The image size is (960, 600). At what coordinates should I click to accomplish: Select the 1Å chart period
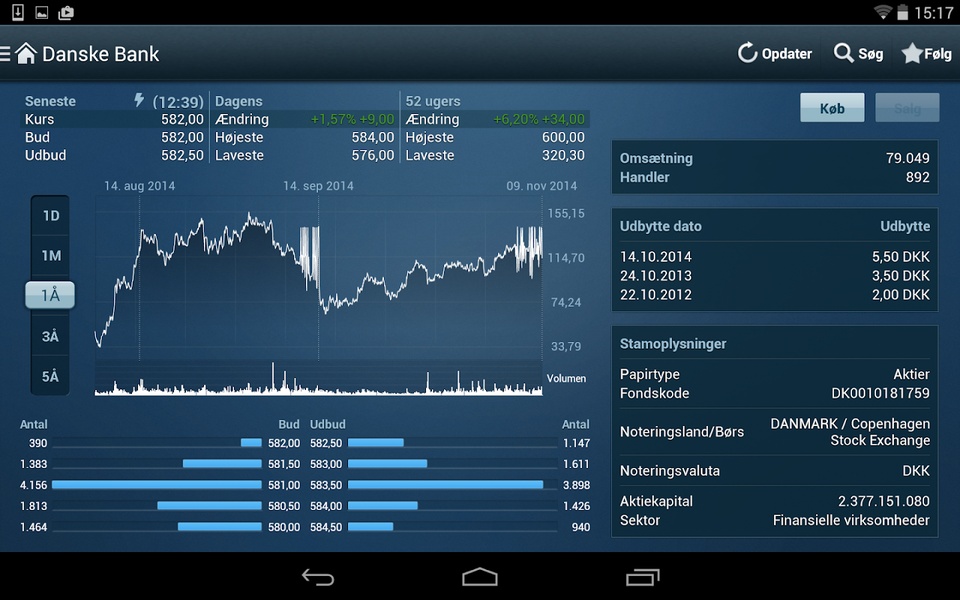50,296
